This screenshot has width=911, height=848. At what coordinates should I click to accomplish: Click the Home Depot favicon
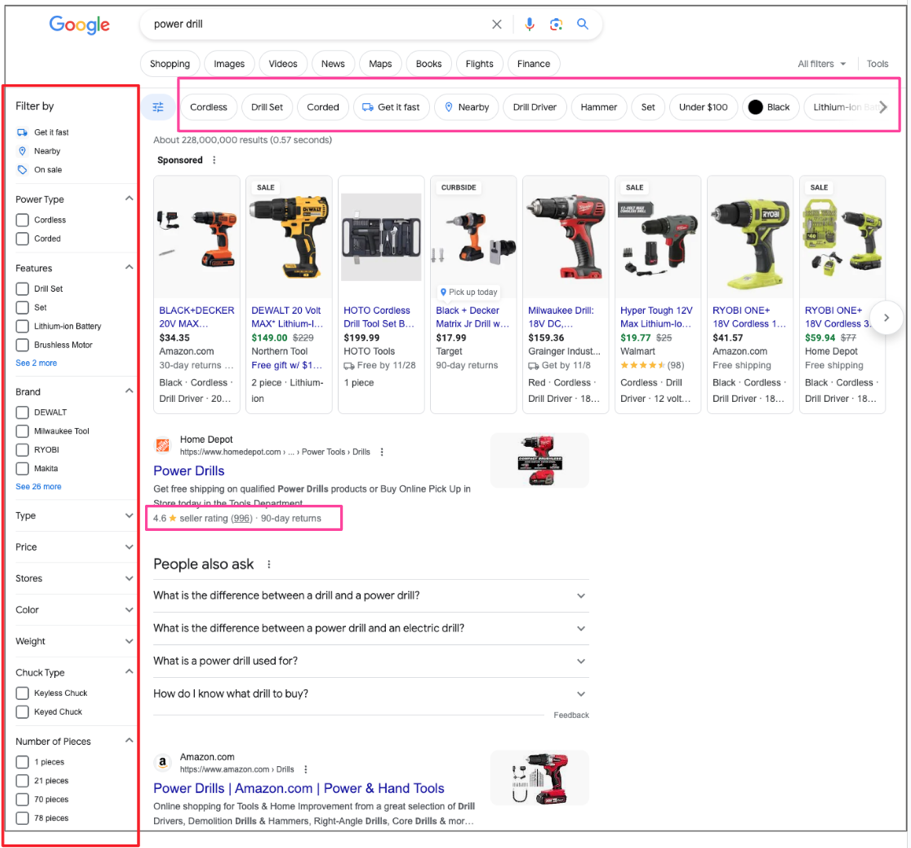(x=163, y=445)
